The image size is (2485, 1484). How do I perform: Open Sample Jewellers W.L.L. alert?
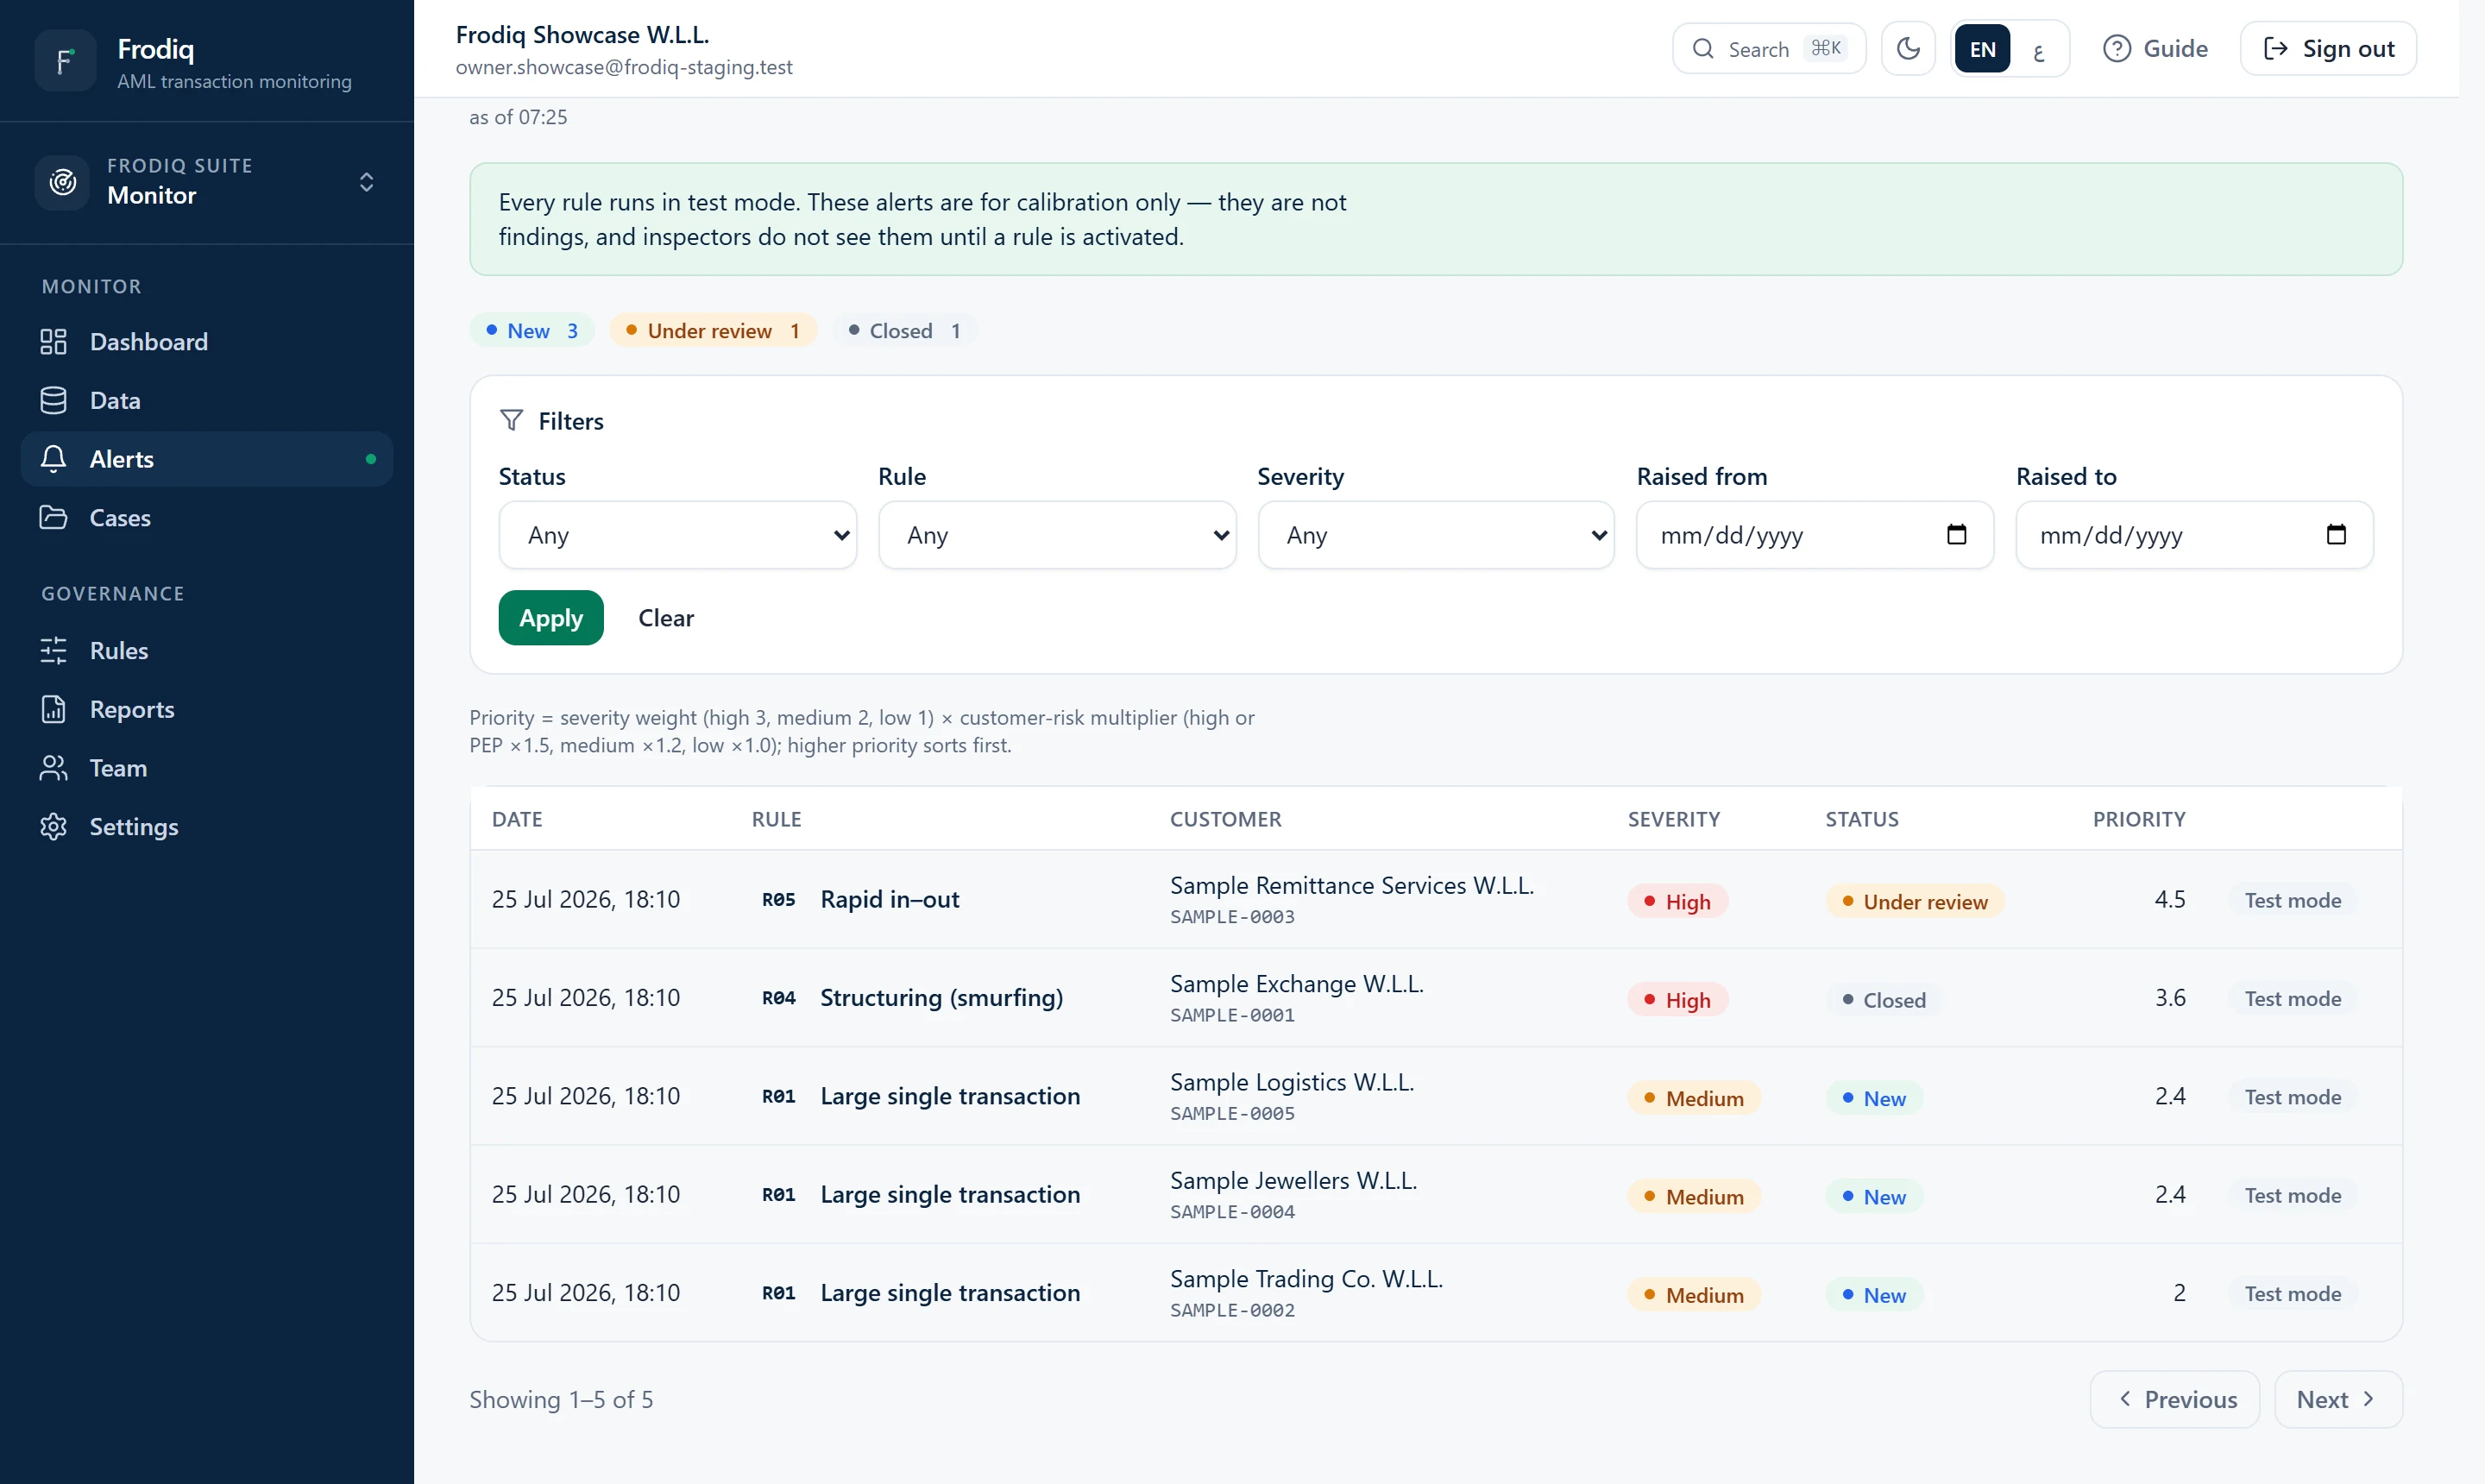coord(1436,1195)
